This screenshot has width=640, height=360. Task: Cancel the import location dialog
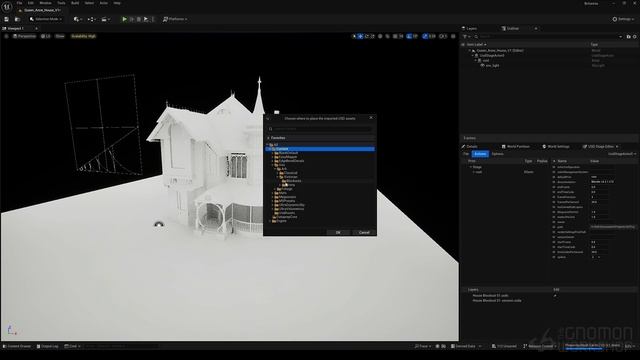pos(364,232)
